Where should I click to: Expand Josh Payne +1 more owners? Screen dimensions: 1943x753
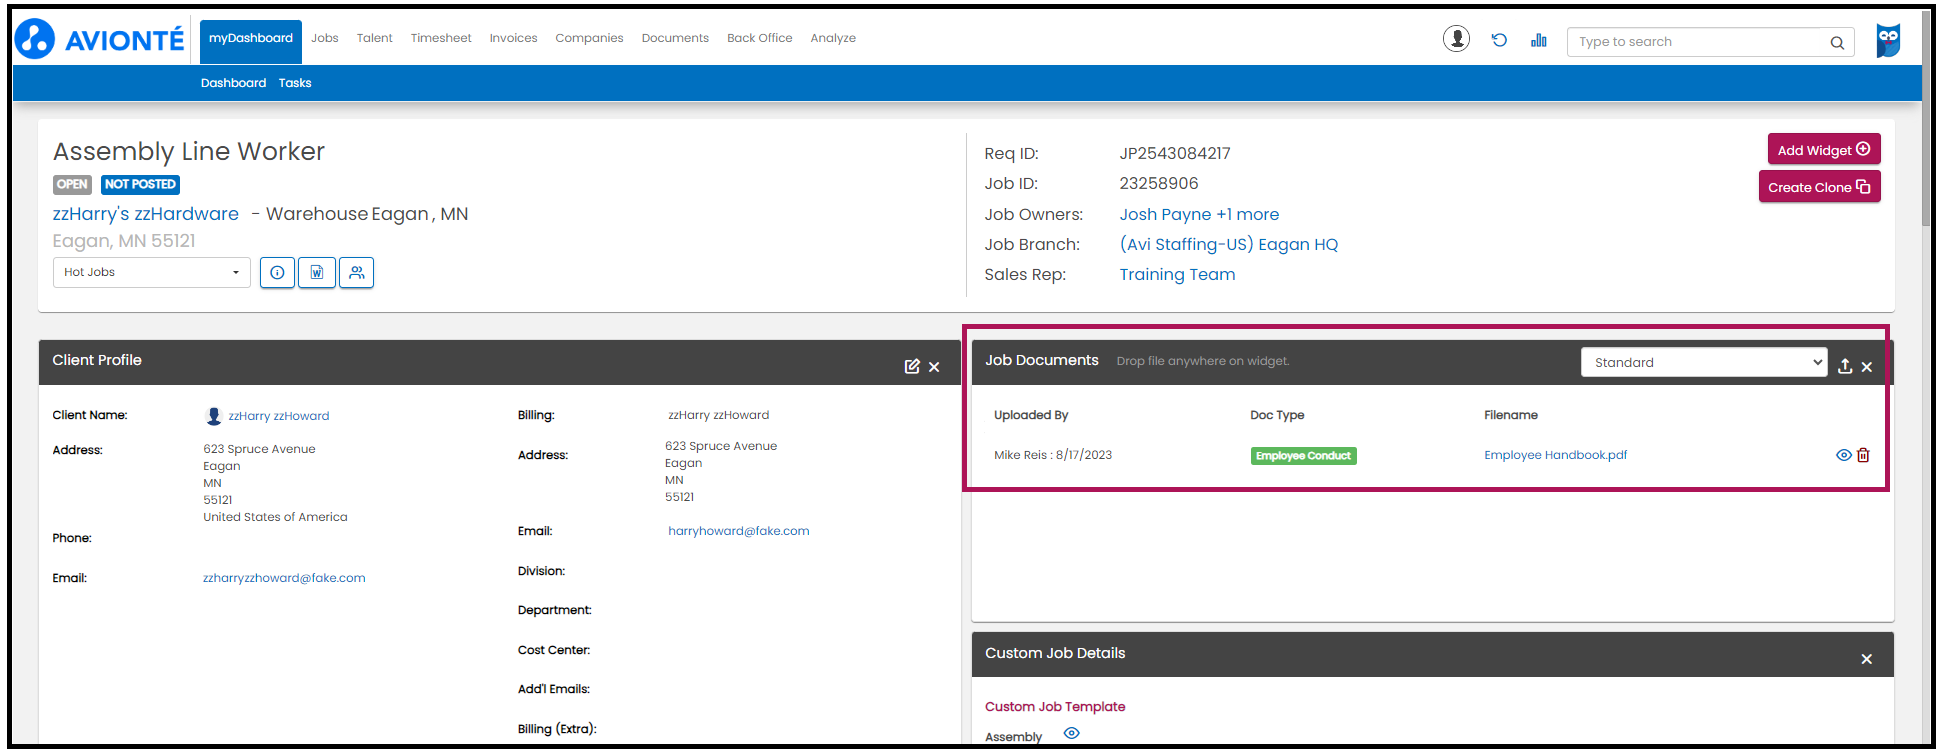[1198, 215]
